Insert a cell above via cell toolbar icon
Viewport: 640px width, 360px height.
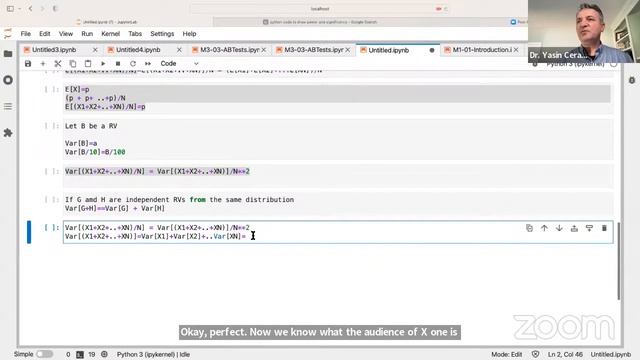[x=574, y=228]
